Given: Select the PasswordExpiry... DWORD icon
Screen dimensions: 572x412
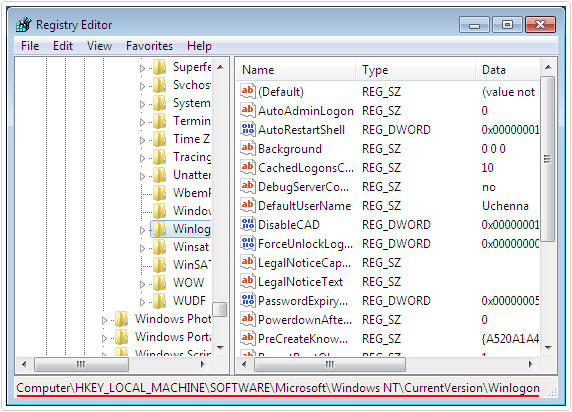Looking at the screenshot, I should point(247,300).
